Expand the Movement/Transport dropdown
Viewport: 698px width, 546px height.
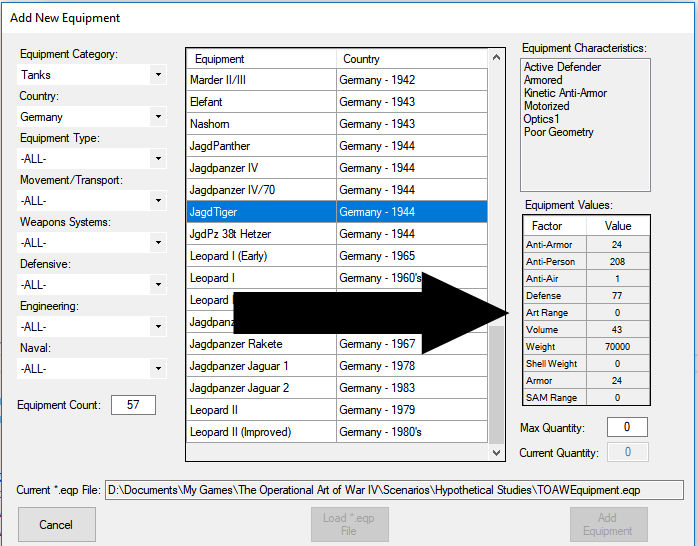pos(92,201)
